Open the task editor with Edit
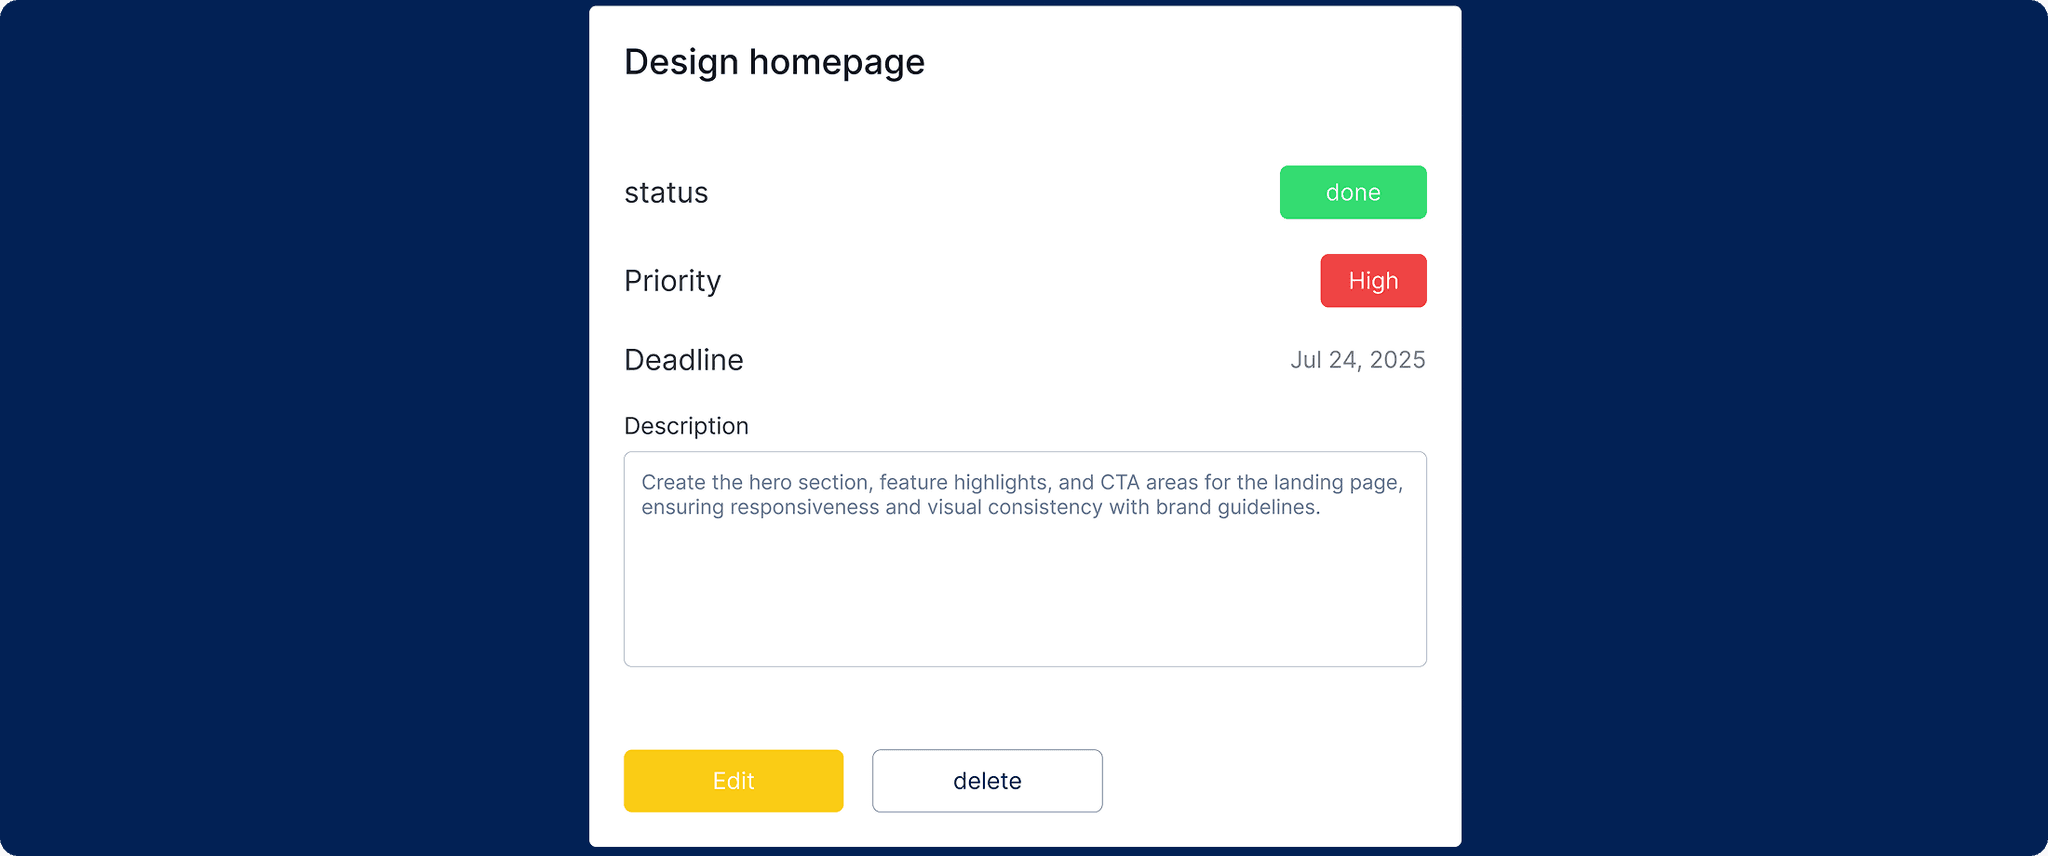2048x856 pixels. 732,781
